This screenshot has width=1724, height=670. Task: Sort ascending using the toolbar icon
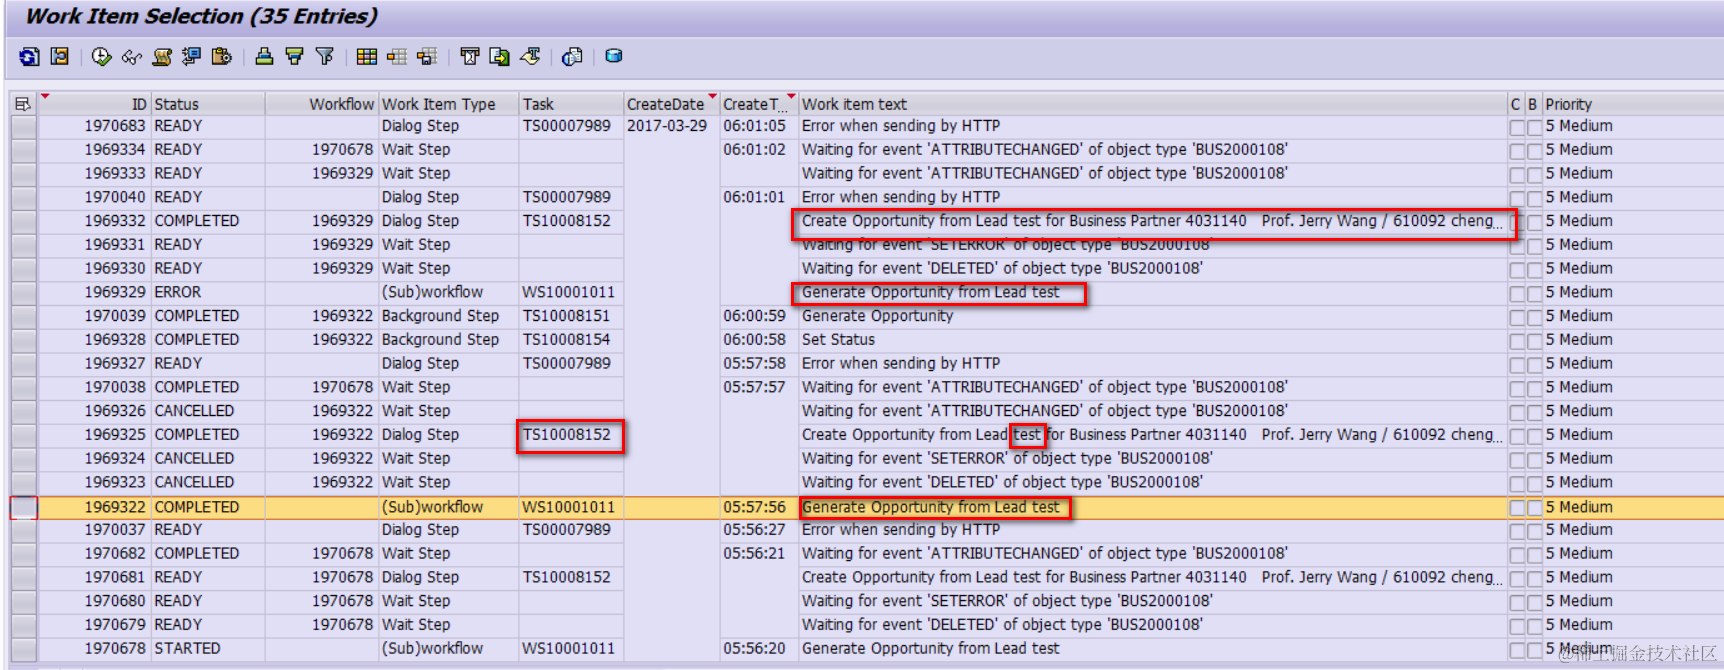(264, 57)
